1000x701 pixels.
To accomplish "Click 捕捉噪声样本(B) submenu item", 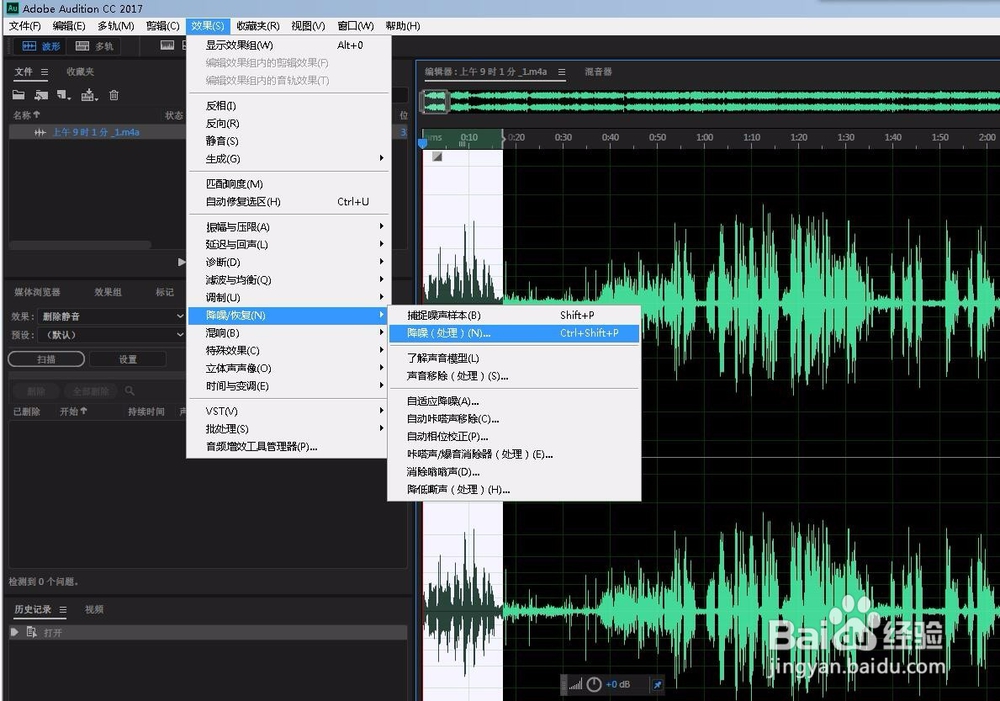I will 514,315.
